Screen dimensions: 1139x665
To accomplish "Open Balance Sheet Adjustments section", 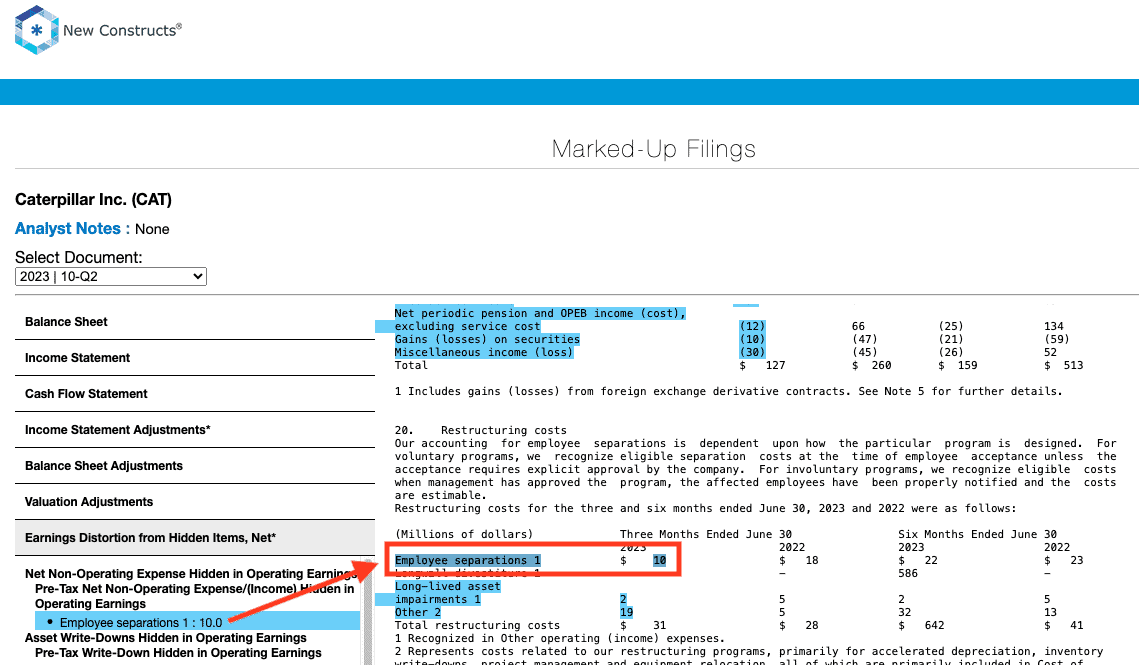I will click(195, 466).
